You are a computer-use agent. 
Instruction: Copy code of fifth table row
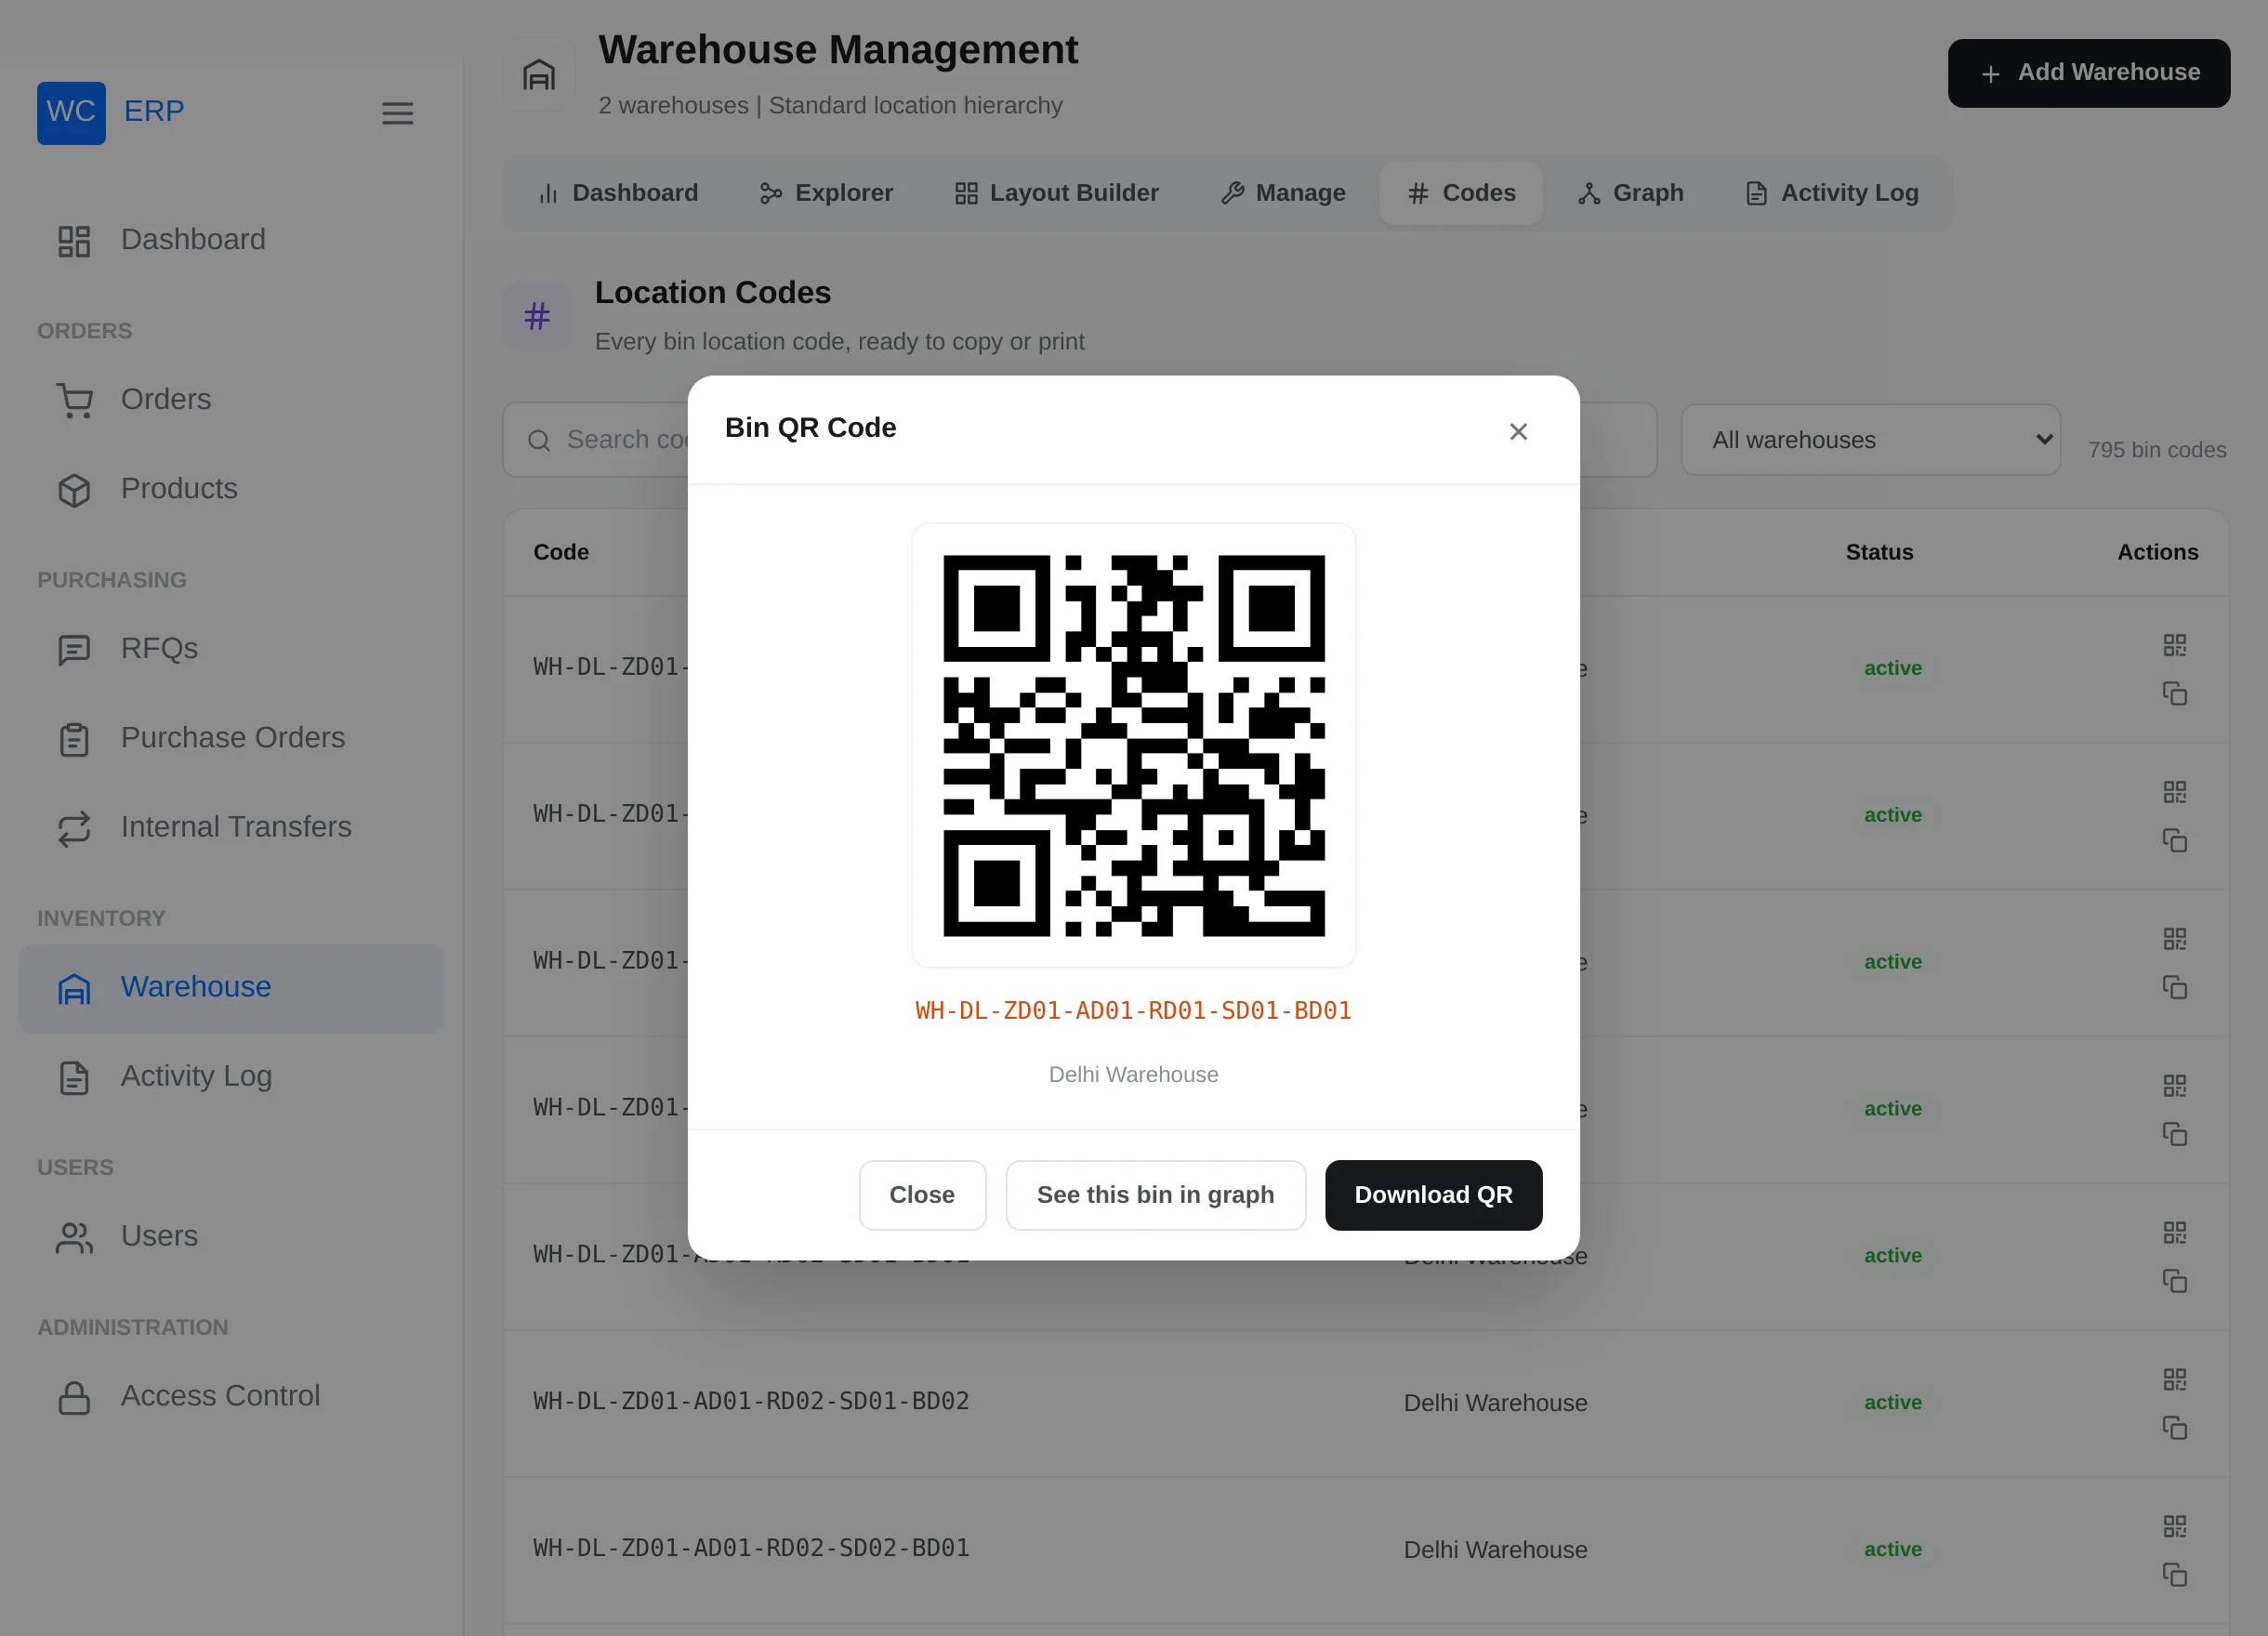tap(2174, 1282)
